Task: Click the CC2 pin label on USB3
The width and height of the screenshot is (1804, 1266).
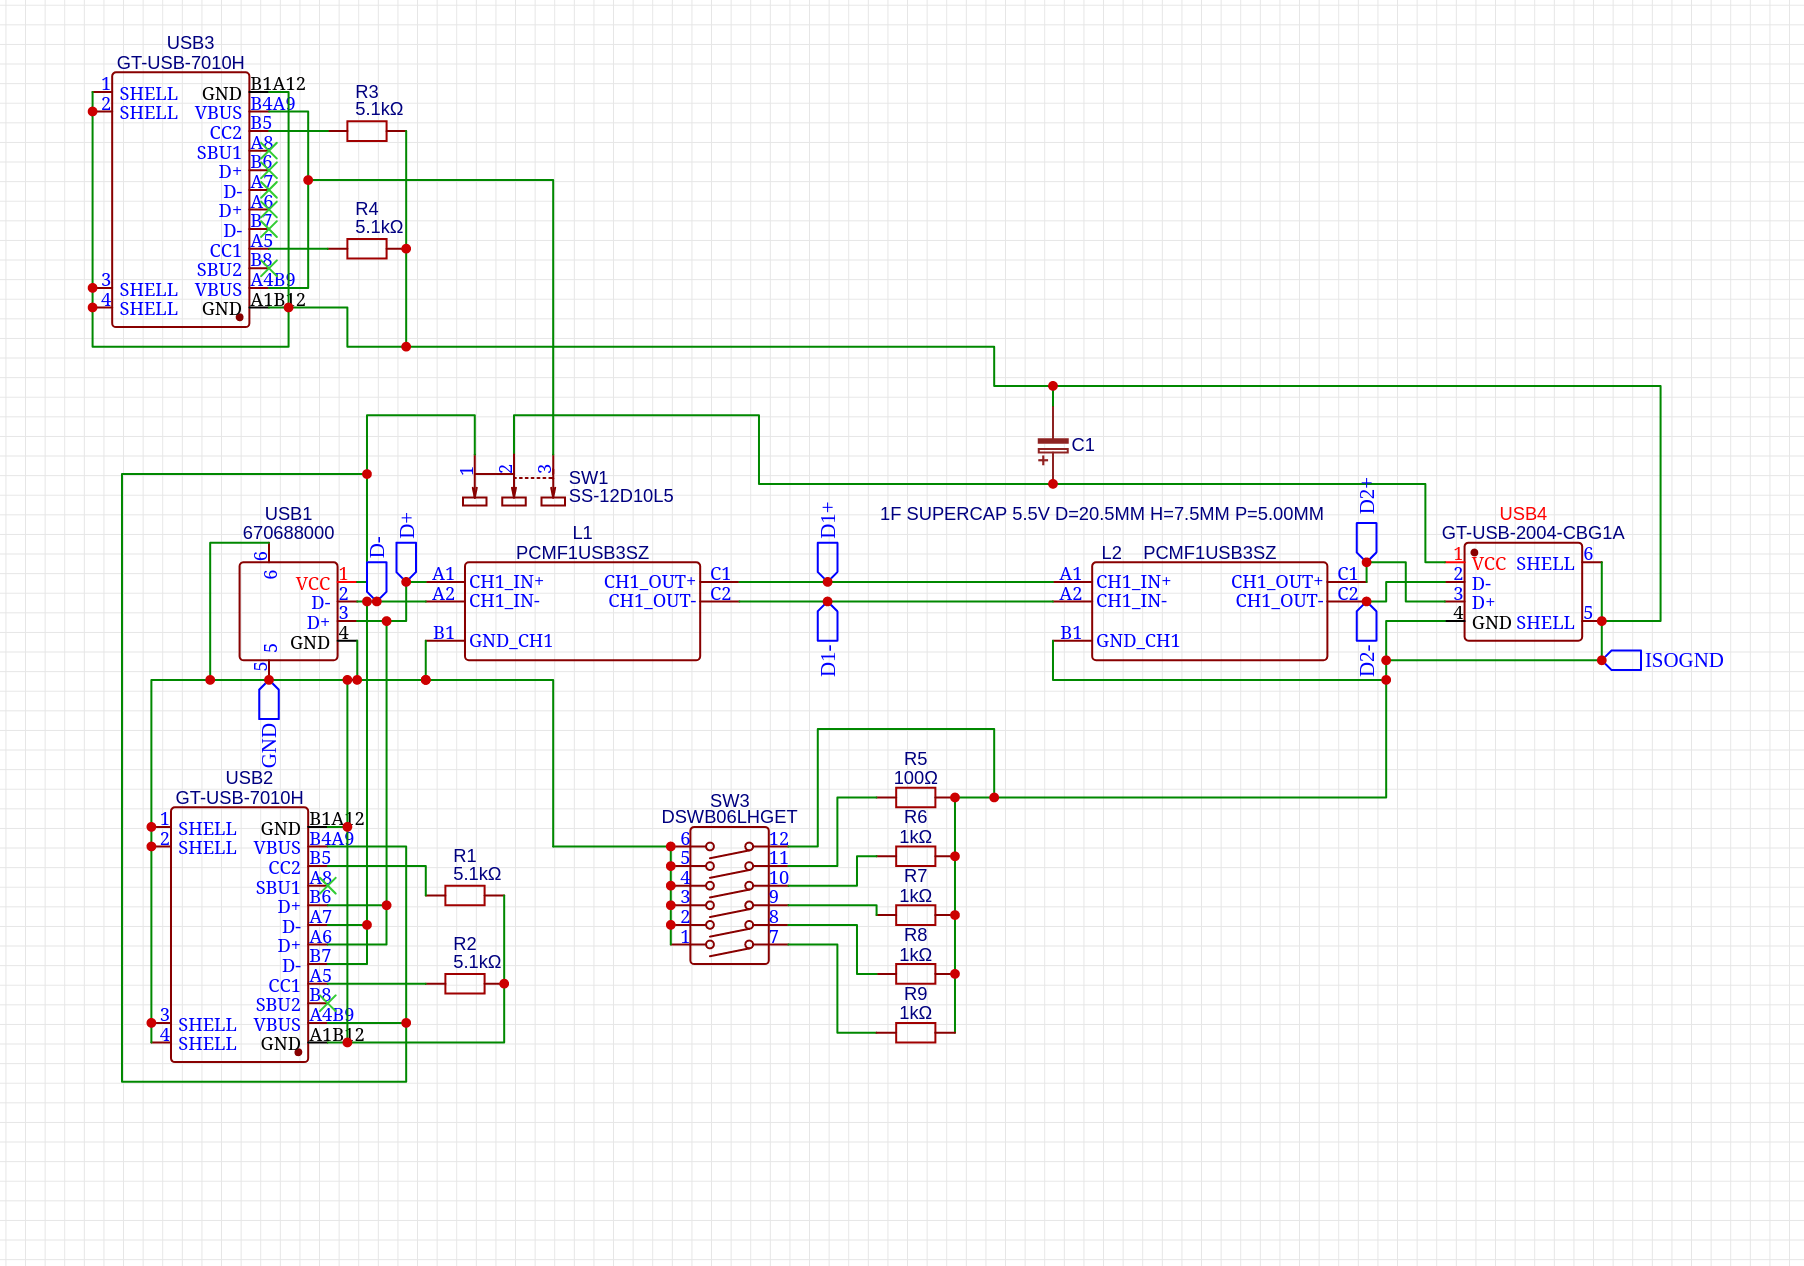Action: (x=225, y=133)
